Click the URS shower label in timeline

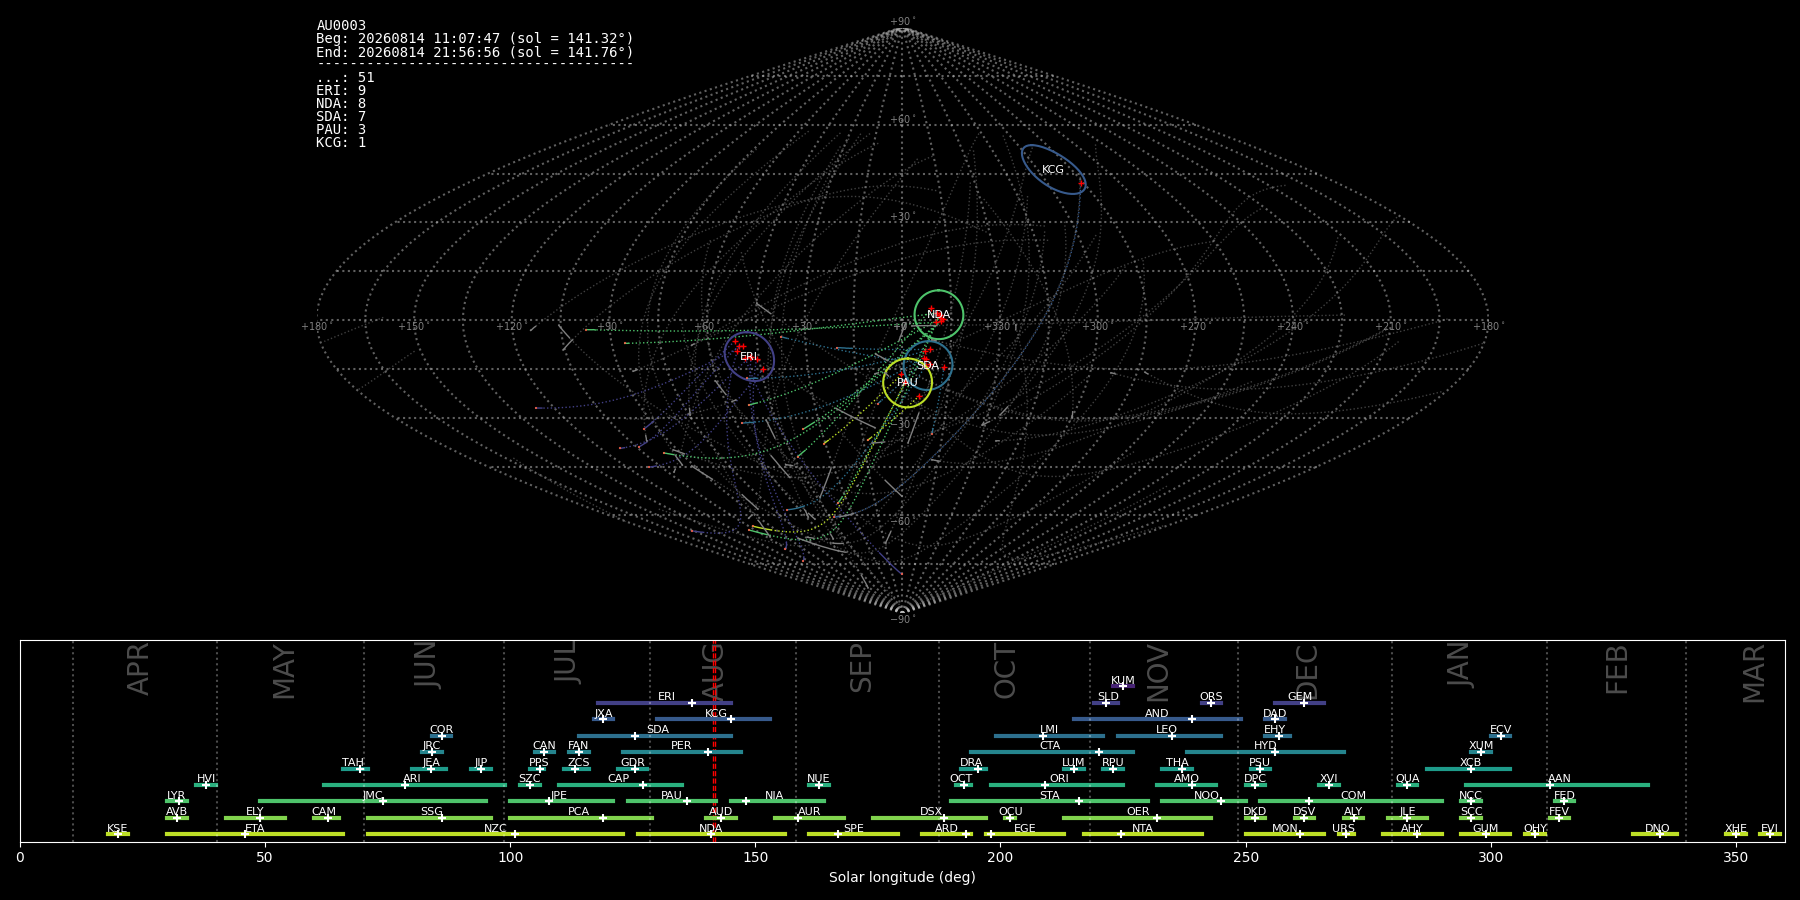click(1343, 829)
